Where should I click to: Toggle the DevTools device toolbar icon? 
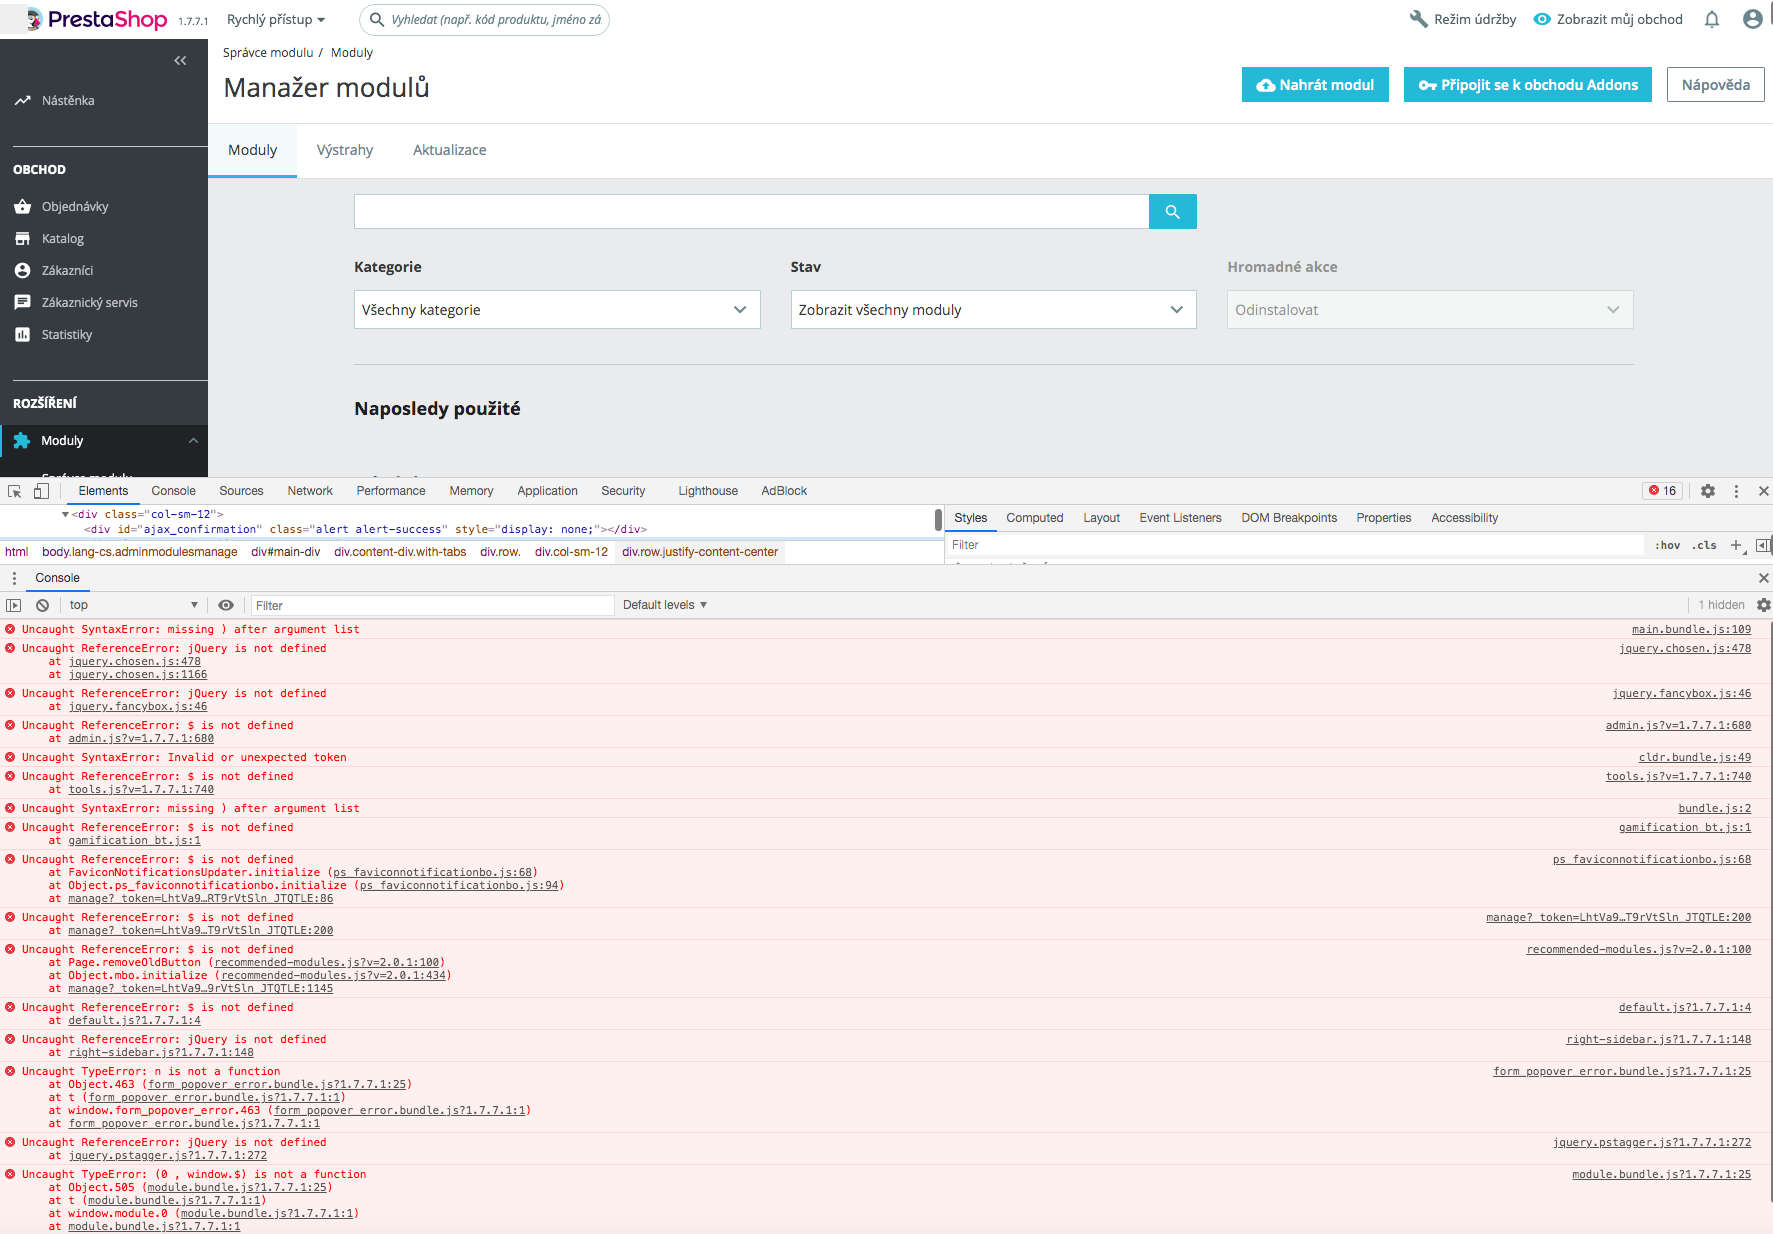(x=41, y=491)
